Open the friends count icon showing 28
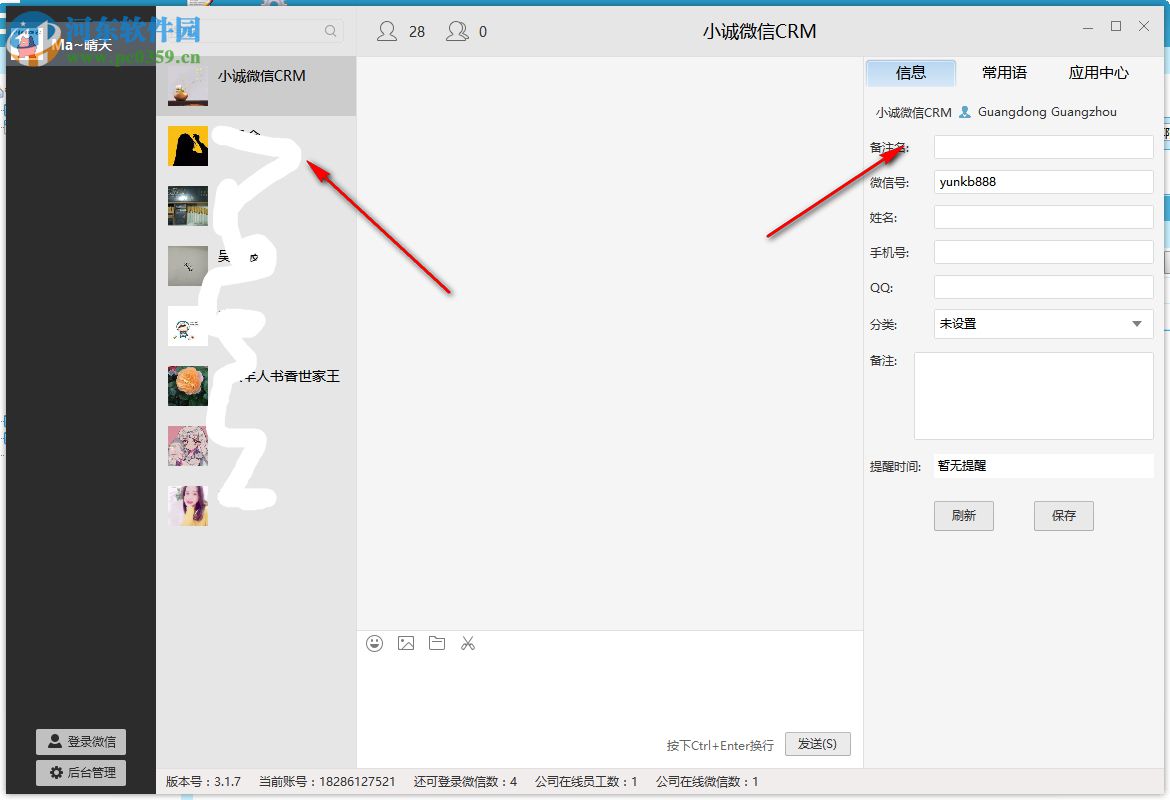 coord(387,31)
